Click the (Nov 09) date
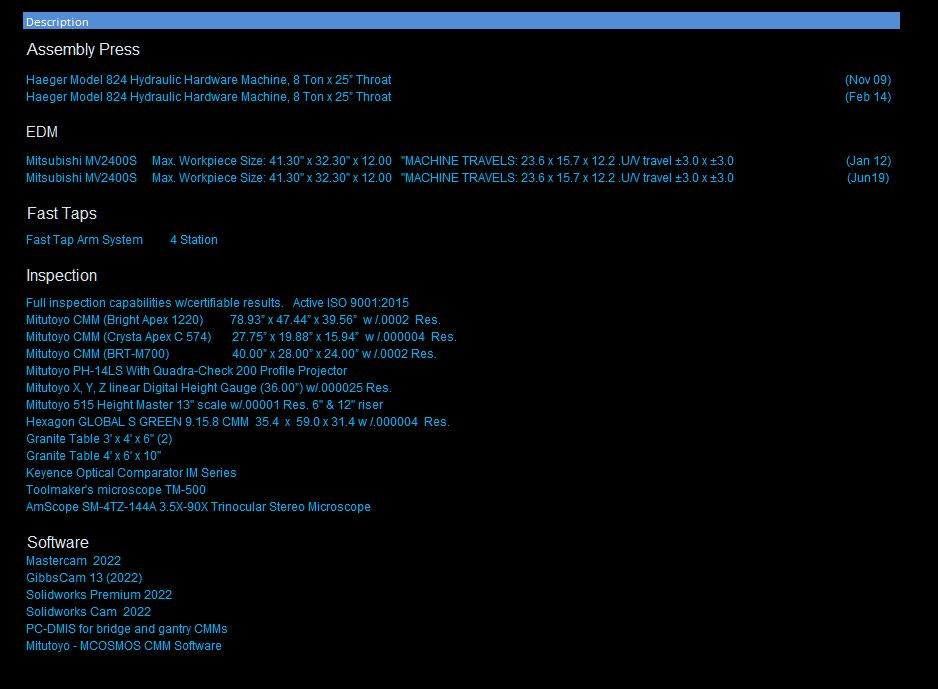Viewport: 938px width, 689px height. click(x=868, y=80)
